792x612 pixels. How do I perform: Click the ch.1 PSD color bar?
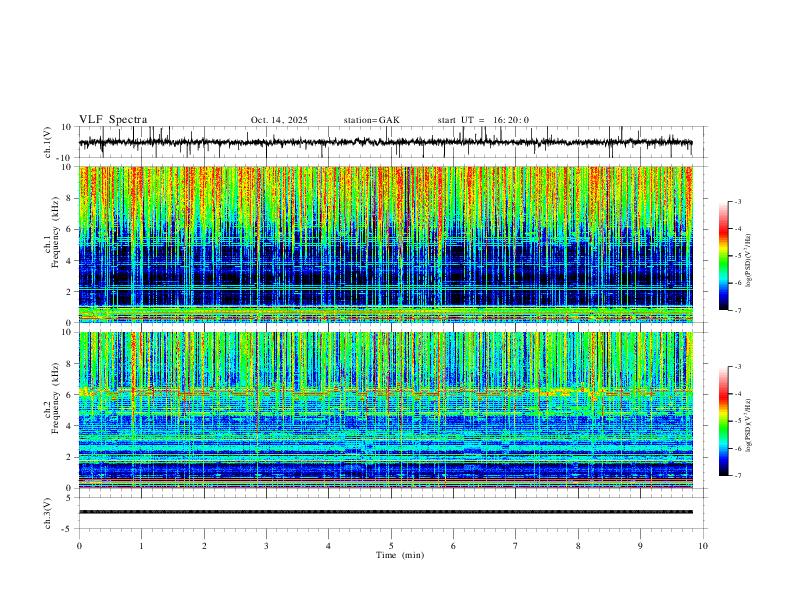(723, 255)
